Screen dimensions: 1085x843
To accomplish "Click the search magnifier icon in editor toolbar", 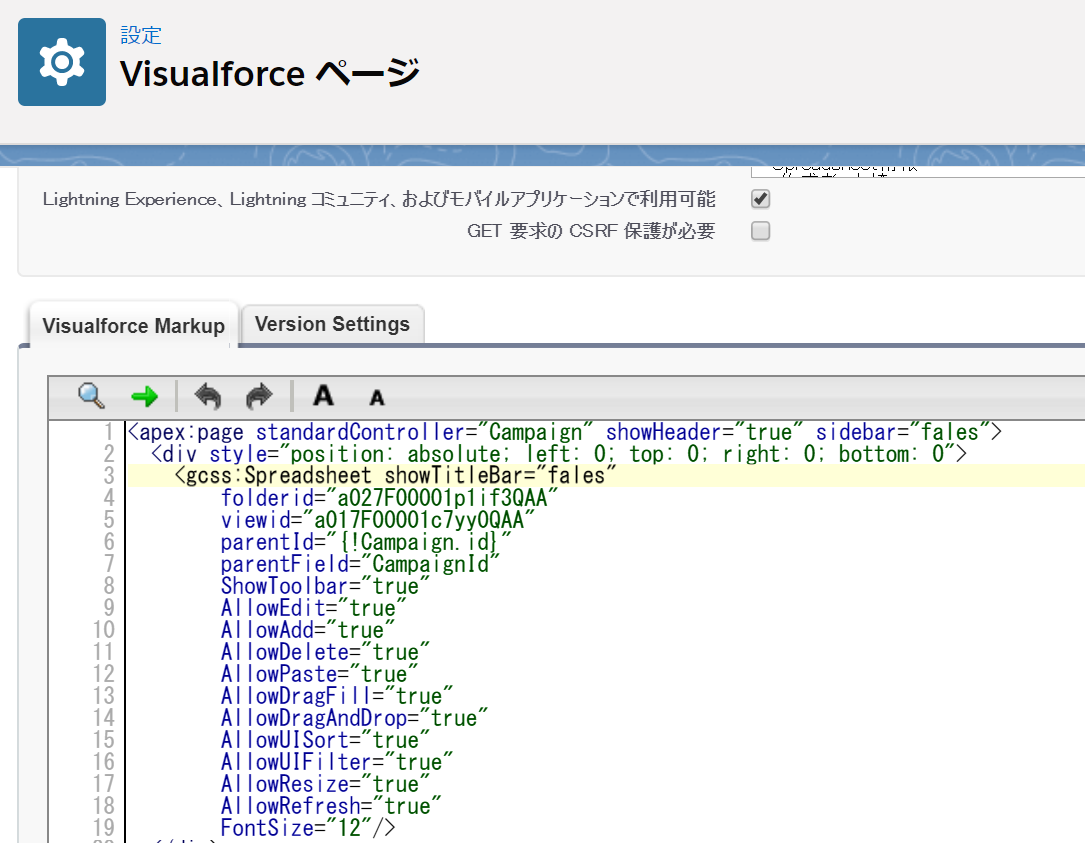I will 91,396.
